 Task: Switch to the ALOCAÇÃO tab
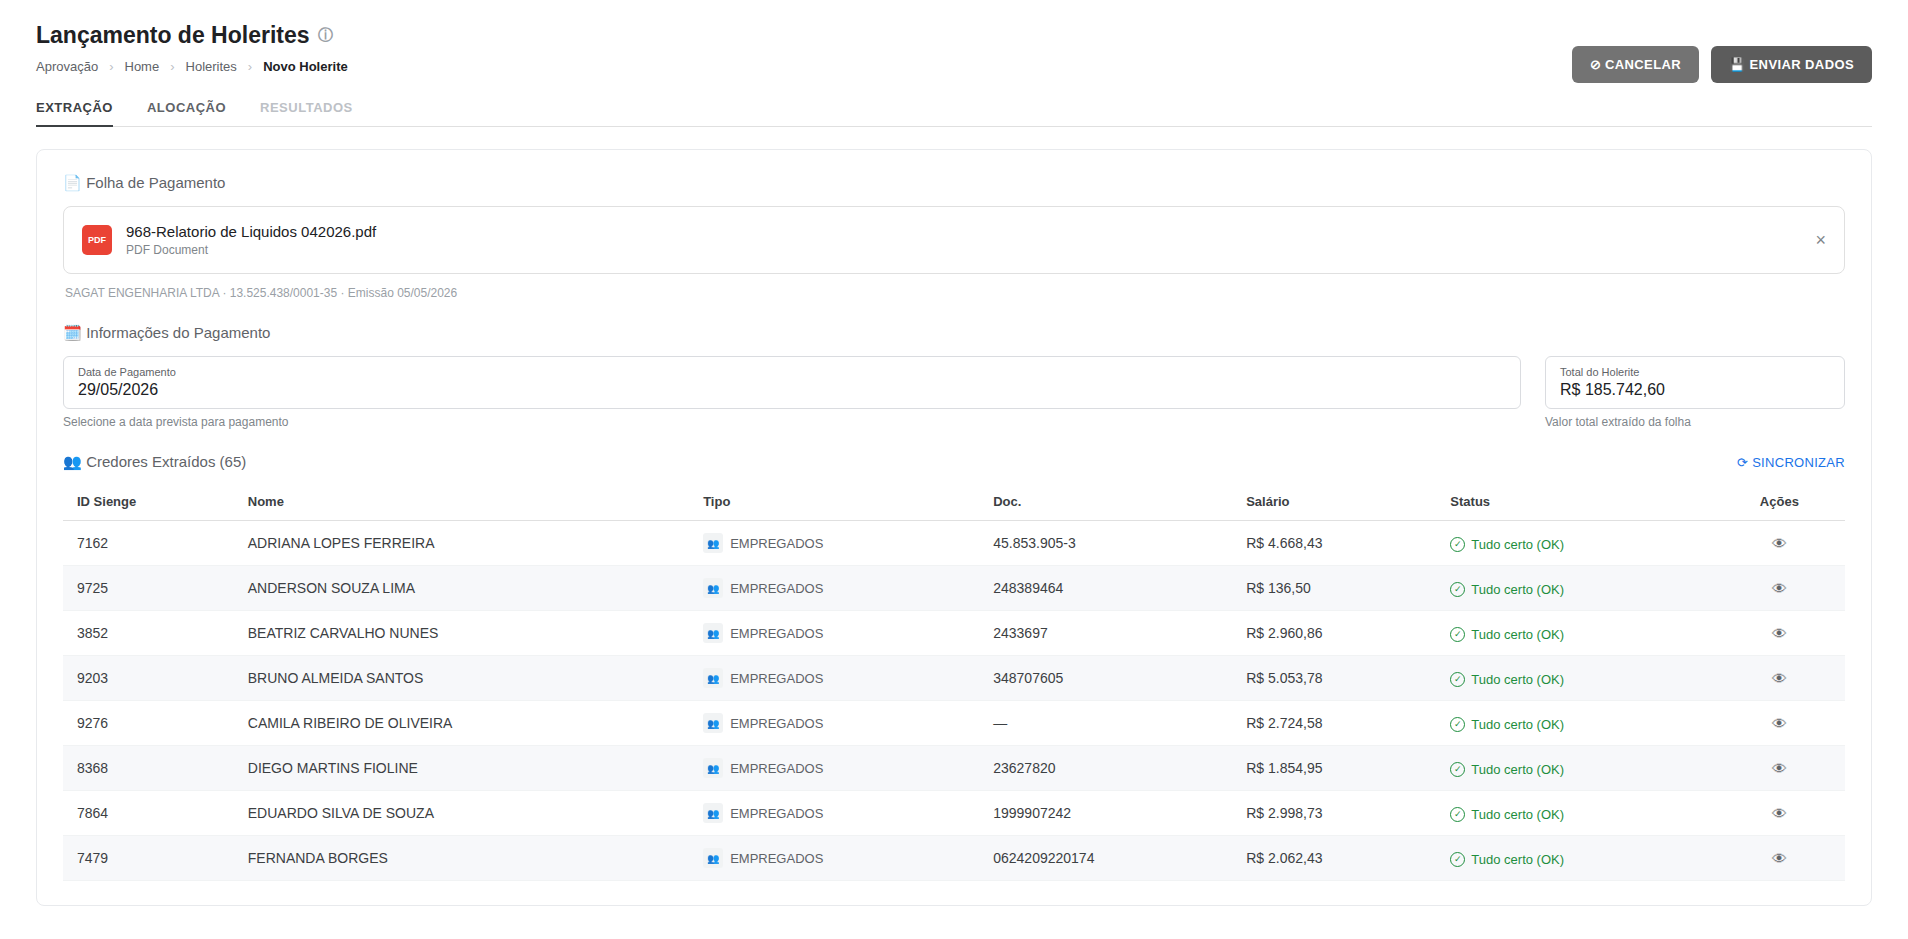[186, 108]
